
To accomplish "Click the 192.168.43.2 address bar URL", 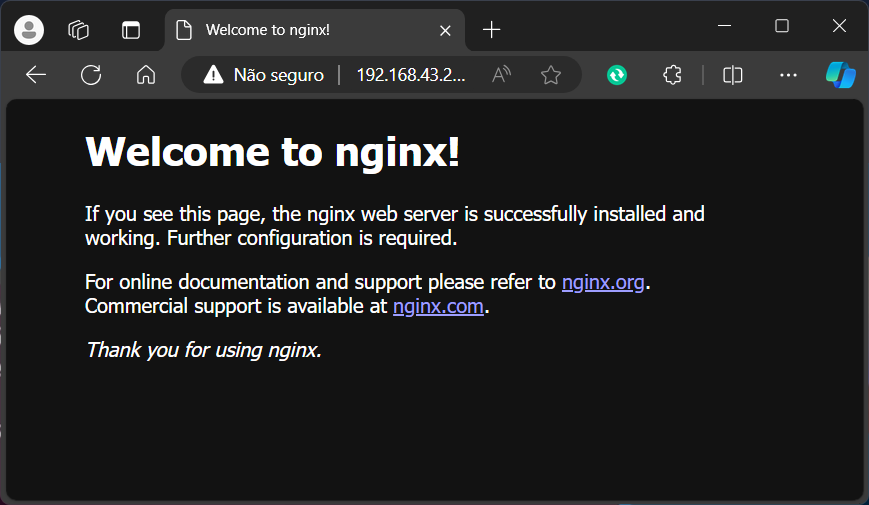I will (410, 75).
